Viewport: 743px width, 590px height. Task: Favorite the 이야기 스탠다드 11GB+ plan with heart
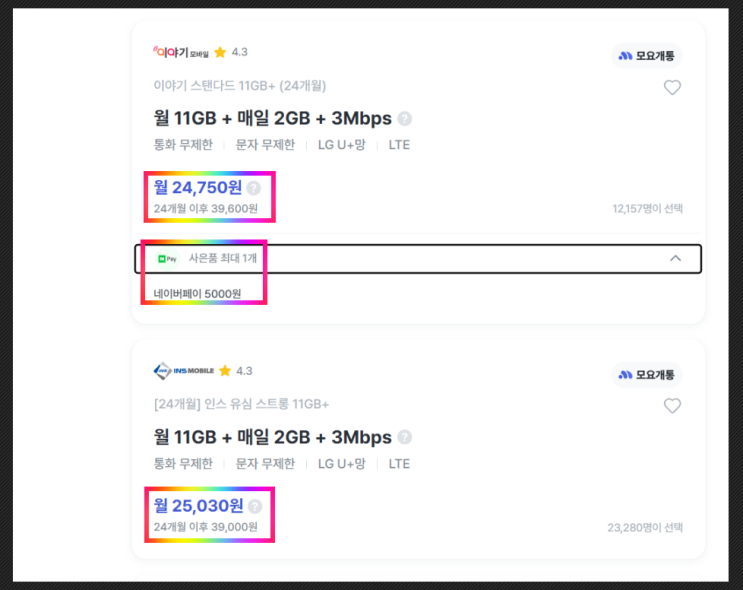(x=672, y=87)
